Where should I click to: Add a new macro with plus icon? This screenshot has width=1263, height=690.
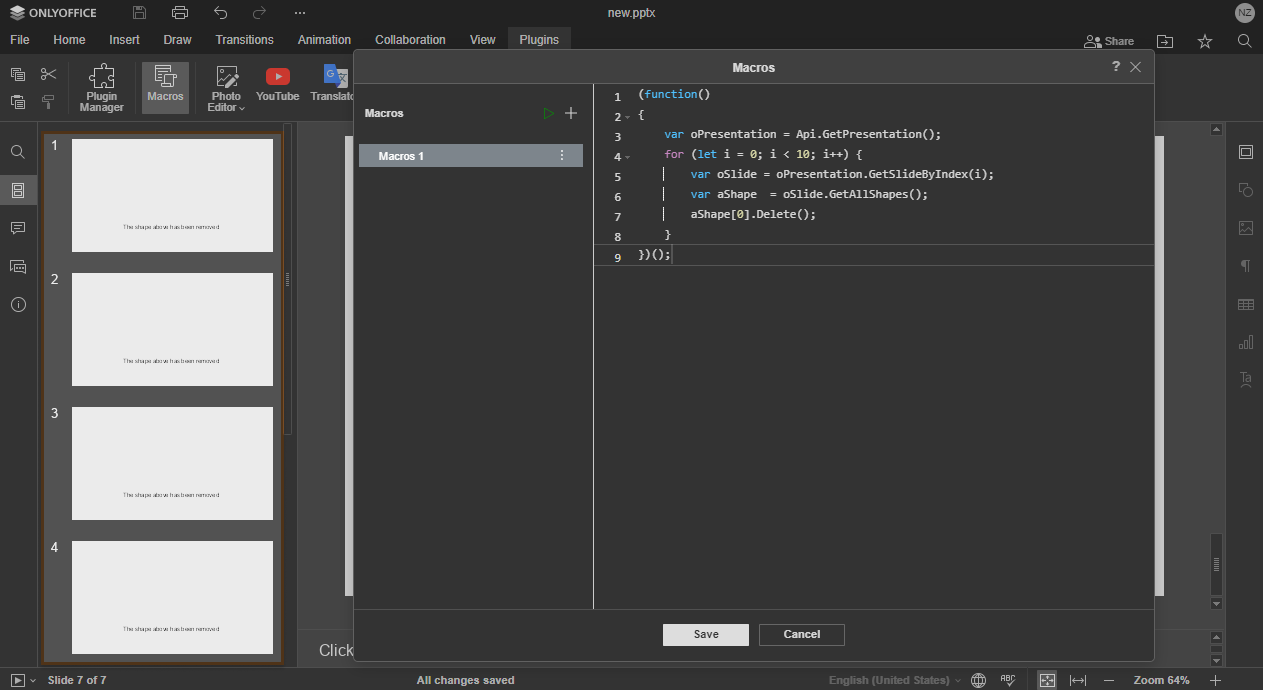(x=571, y=114)
